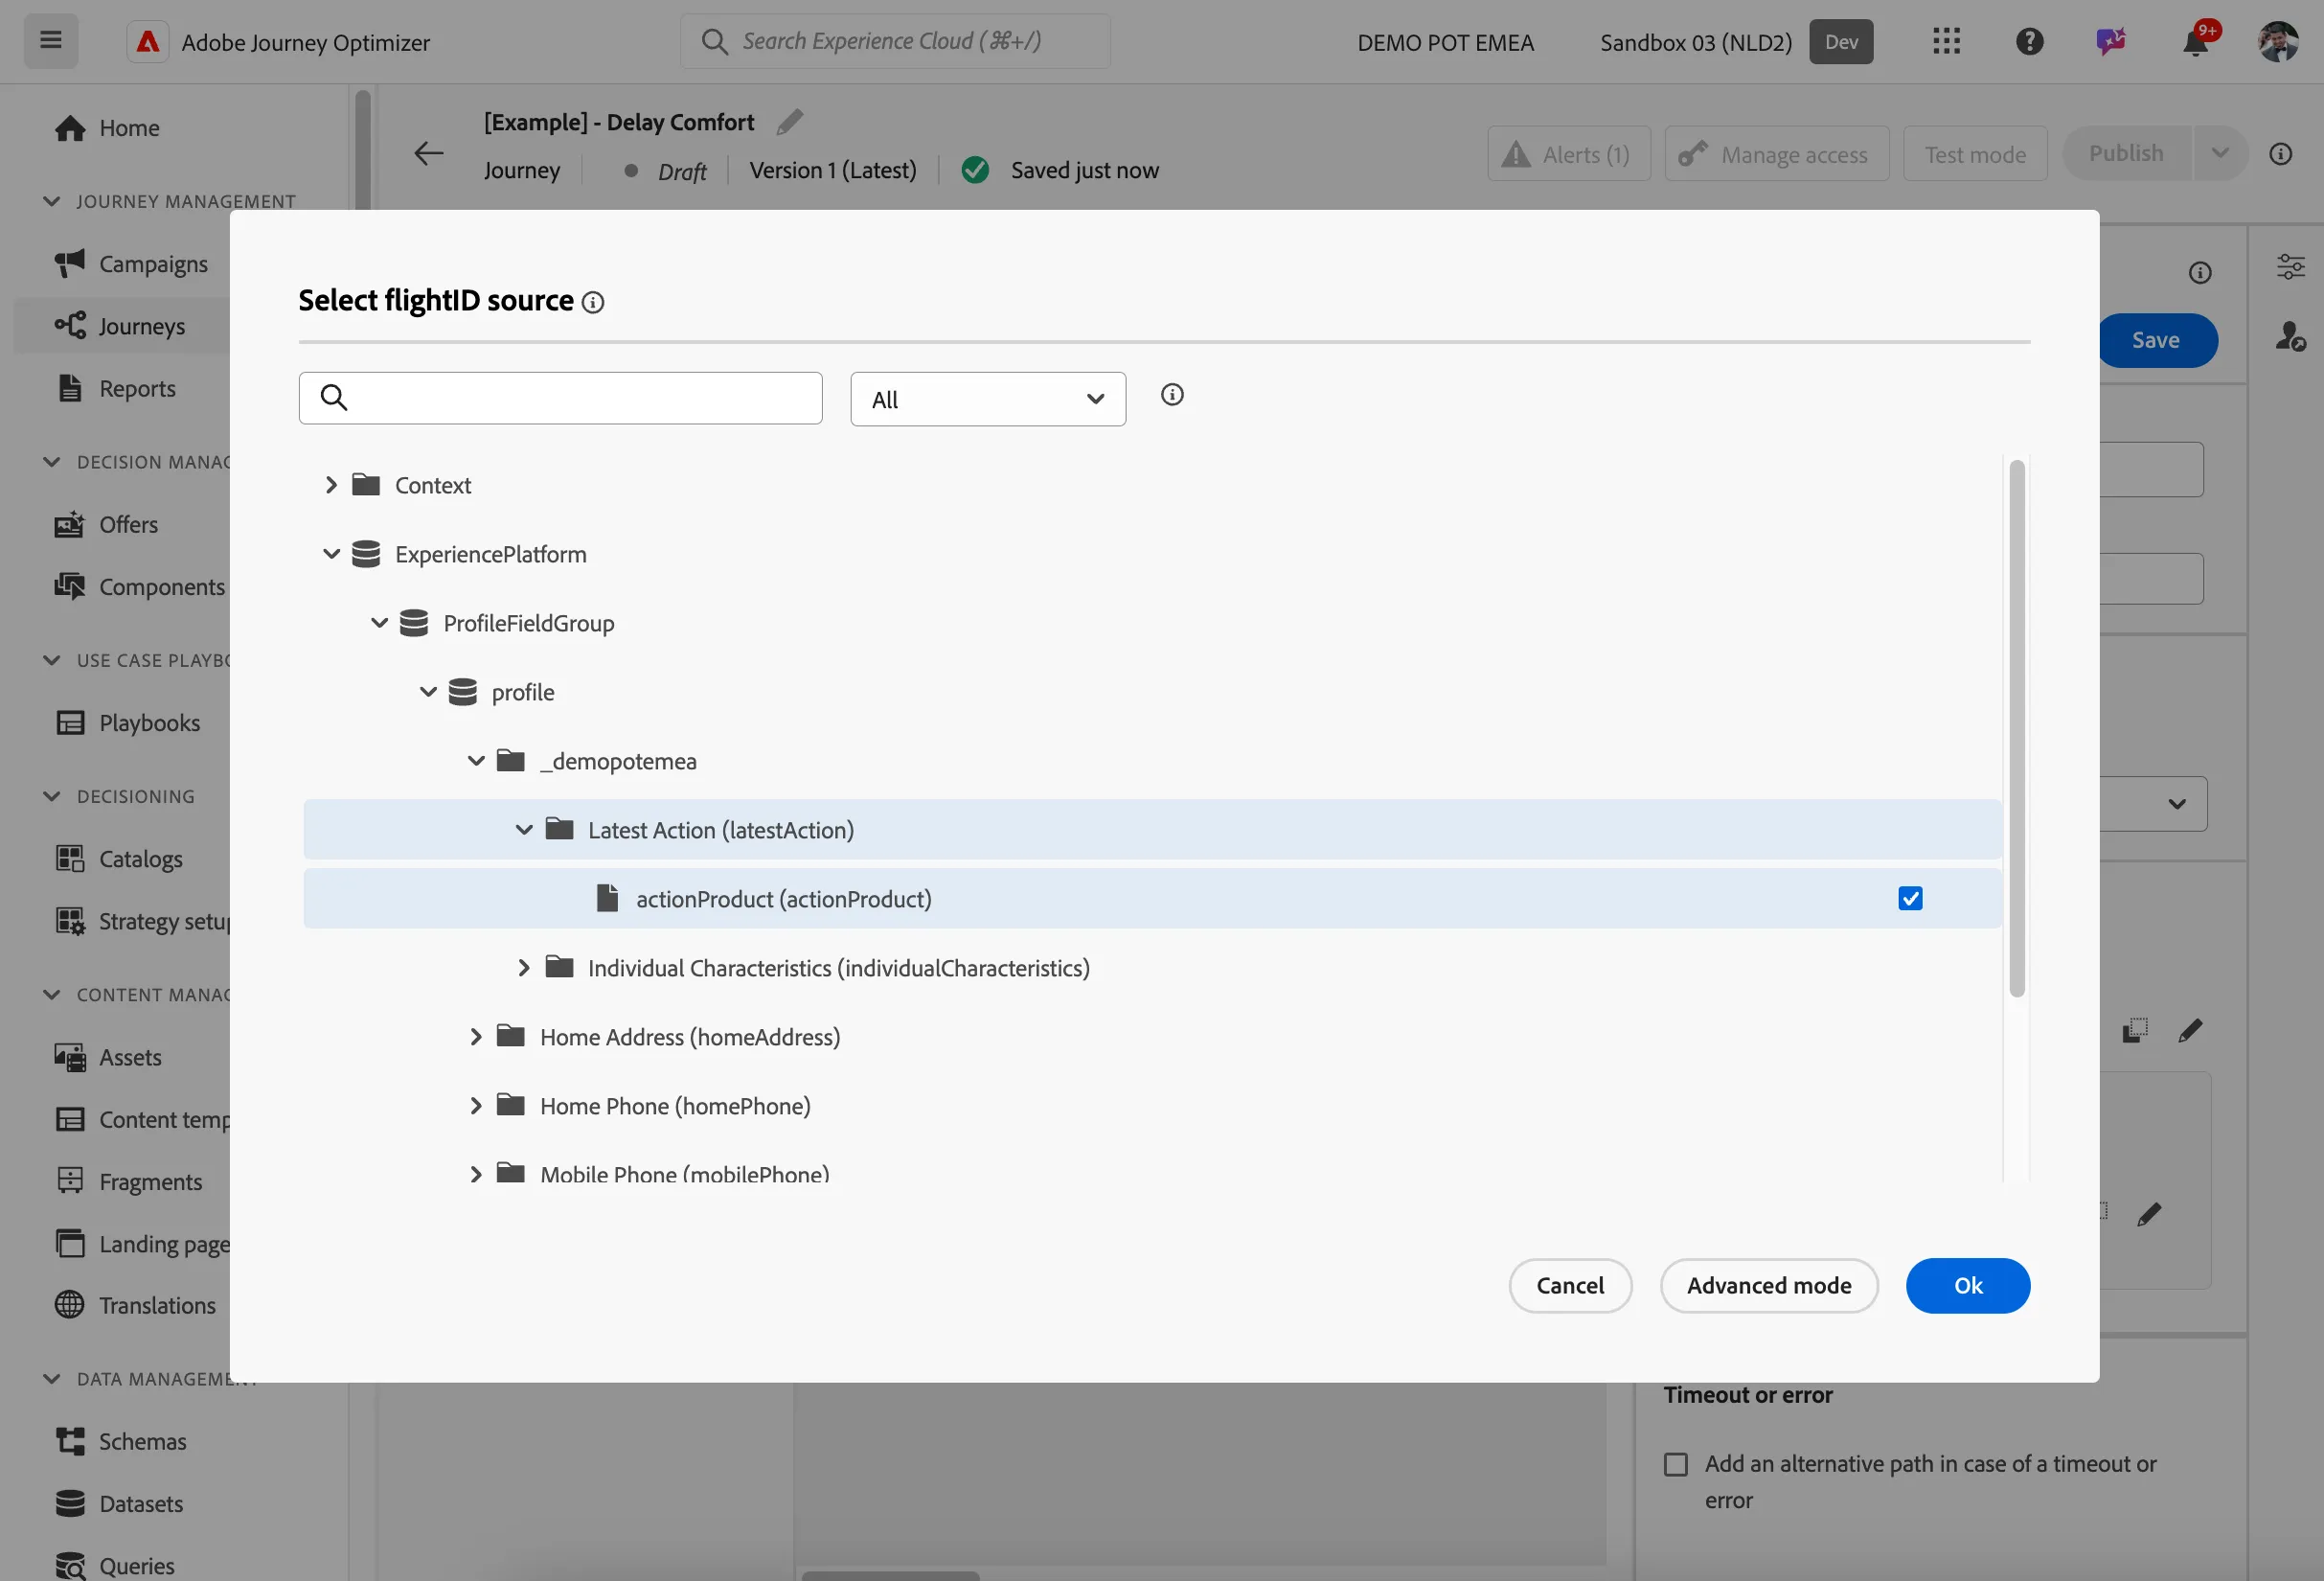Screen dimensions: 2324x1581
Task: Click Manage access
Action: 1777,154
